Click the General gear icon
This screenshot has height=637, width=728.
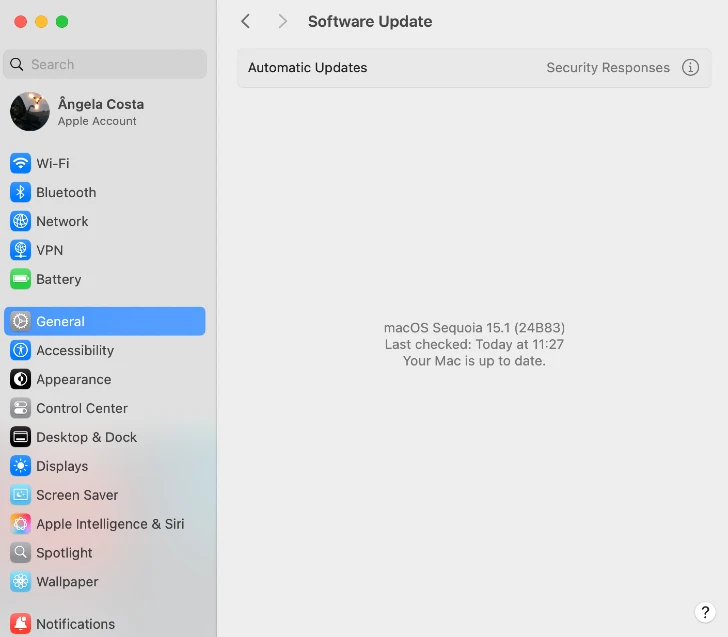pyautogui.click(x=20, y=321)
